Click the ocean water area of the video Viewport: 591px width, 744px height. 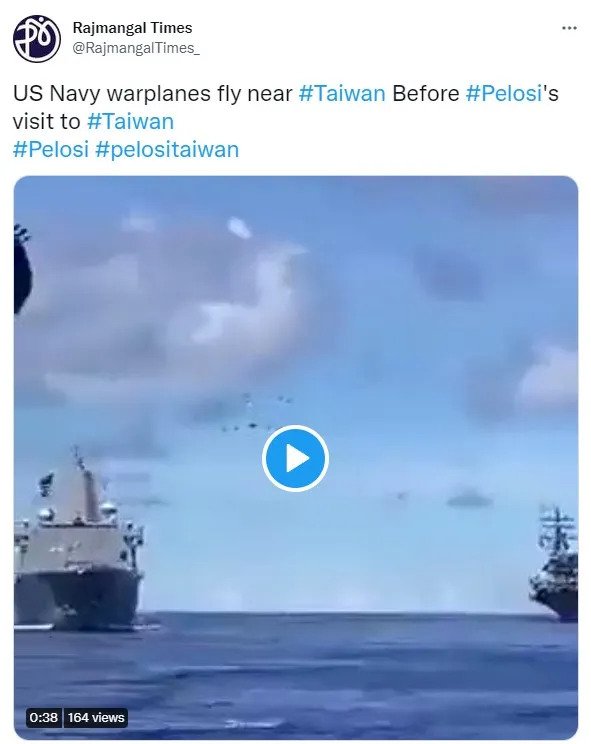(296, 674)
